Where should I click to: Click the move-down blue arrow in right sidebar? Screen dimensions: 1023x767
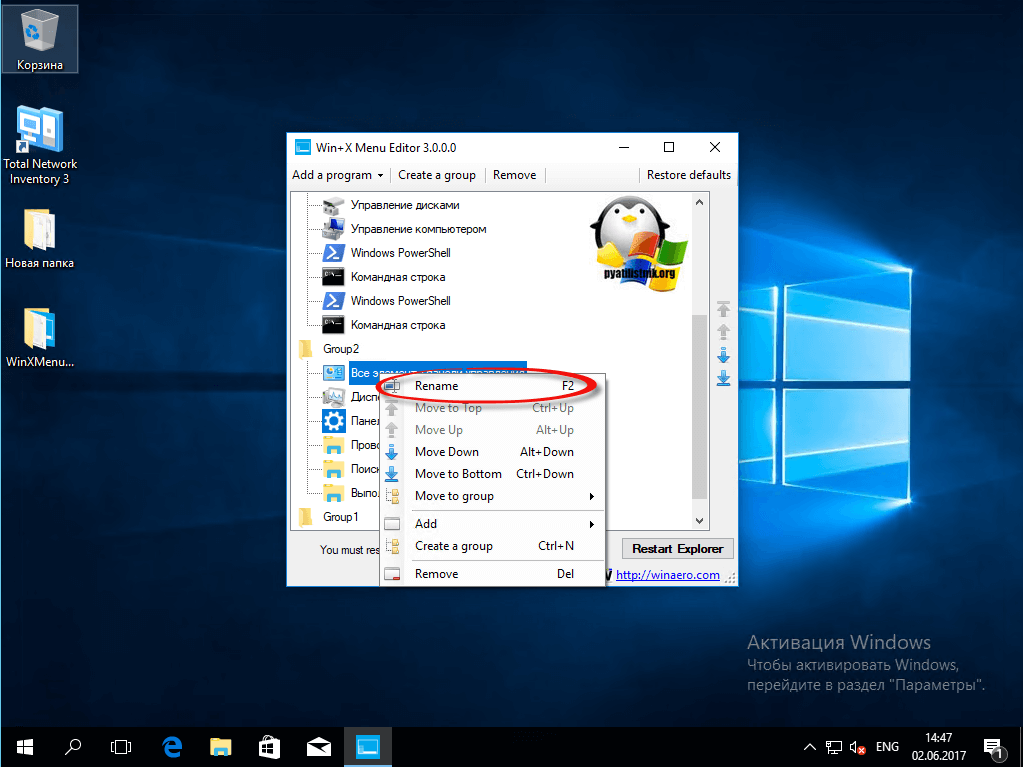tap(723, 355)
